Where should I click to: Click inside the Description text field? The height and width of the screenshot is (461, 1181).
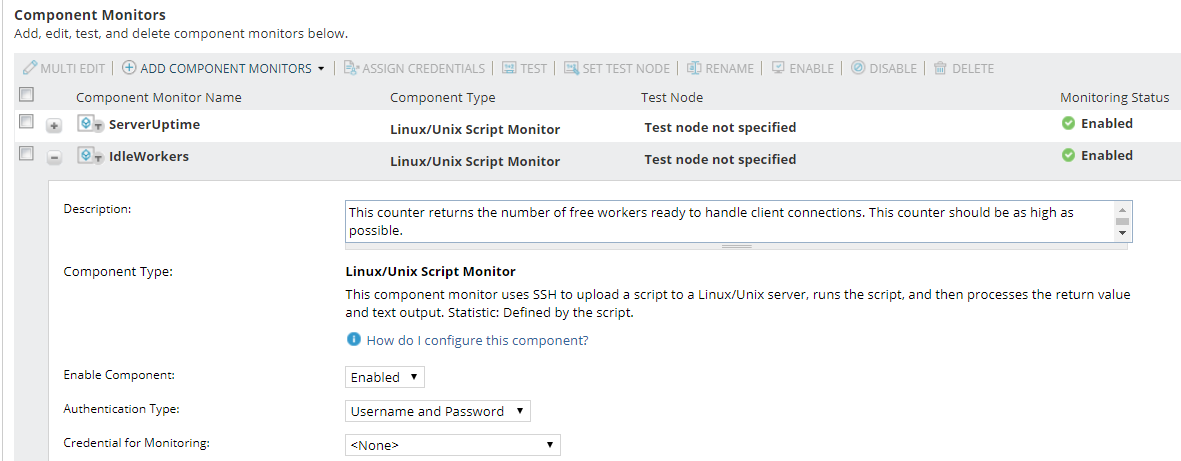[730, 221]
